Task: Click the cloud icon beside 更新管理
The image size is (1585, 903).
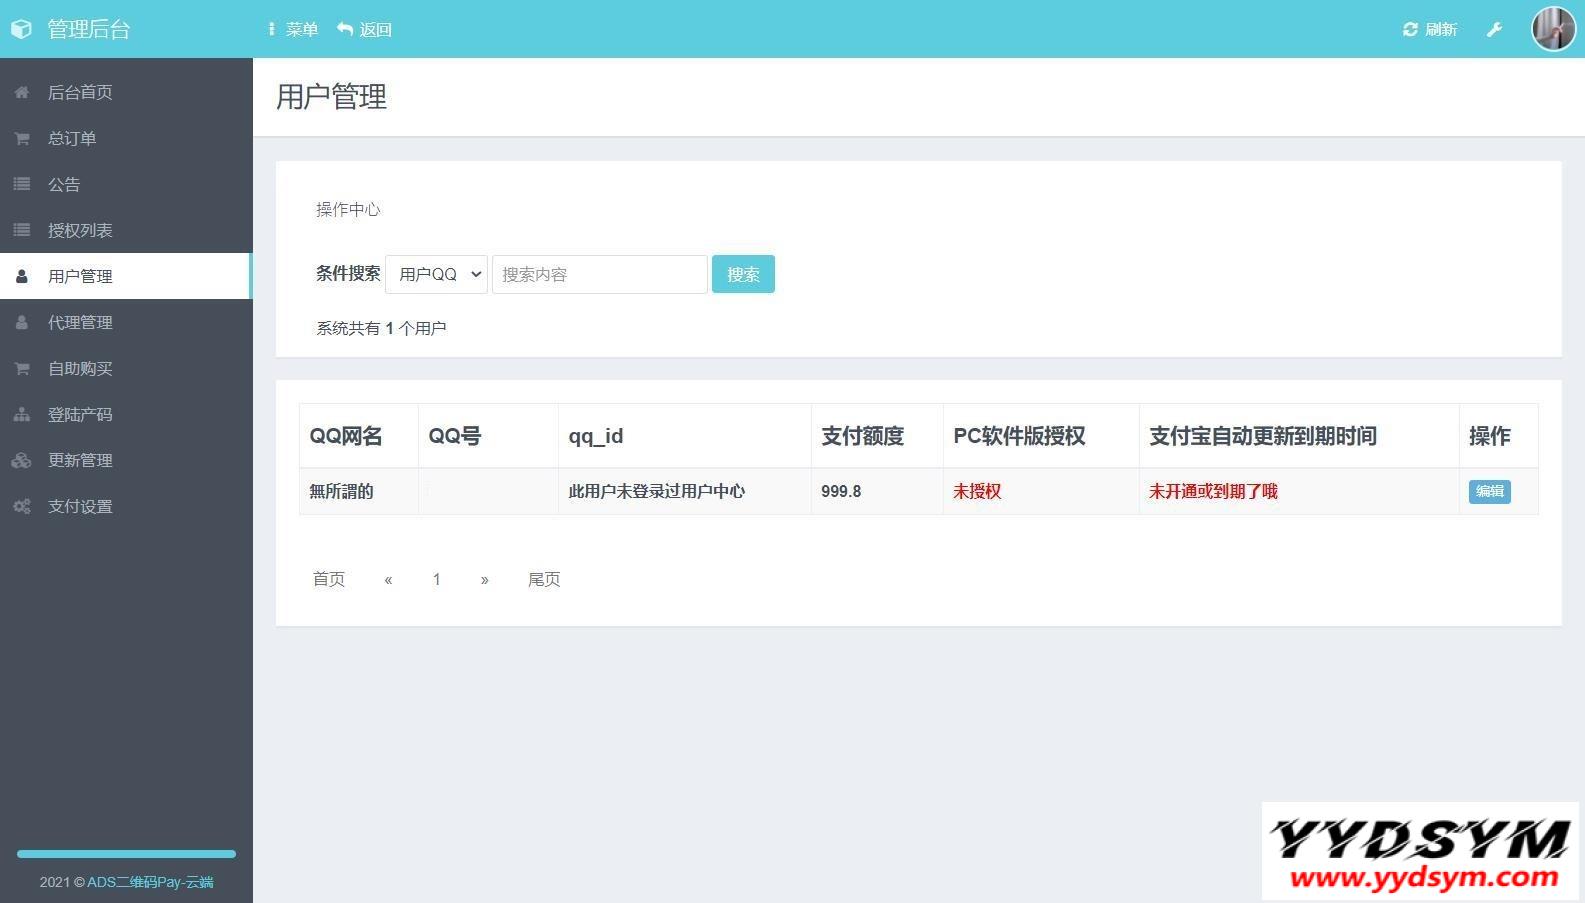Action: point(21,461)
